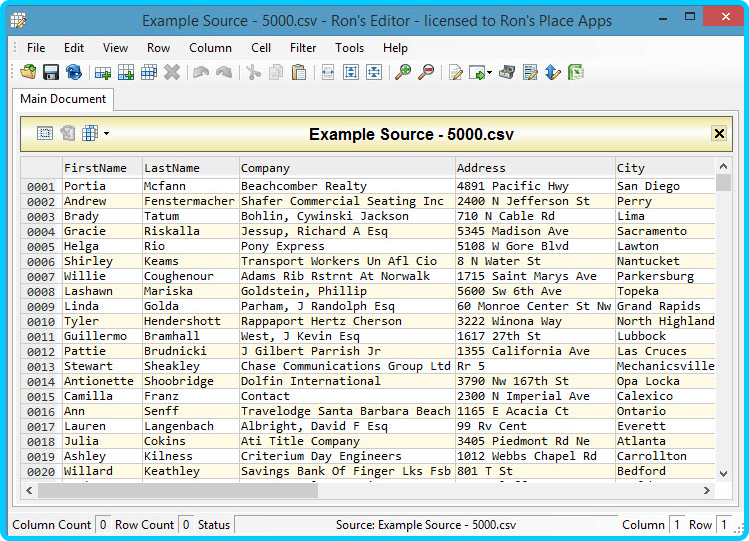Click the zoom in magnifier icon
The image size is (749, 541).
tap(403, 72)
